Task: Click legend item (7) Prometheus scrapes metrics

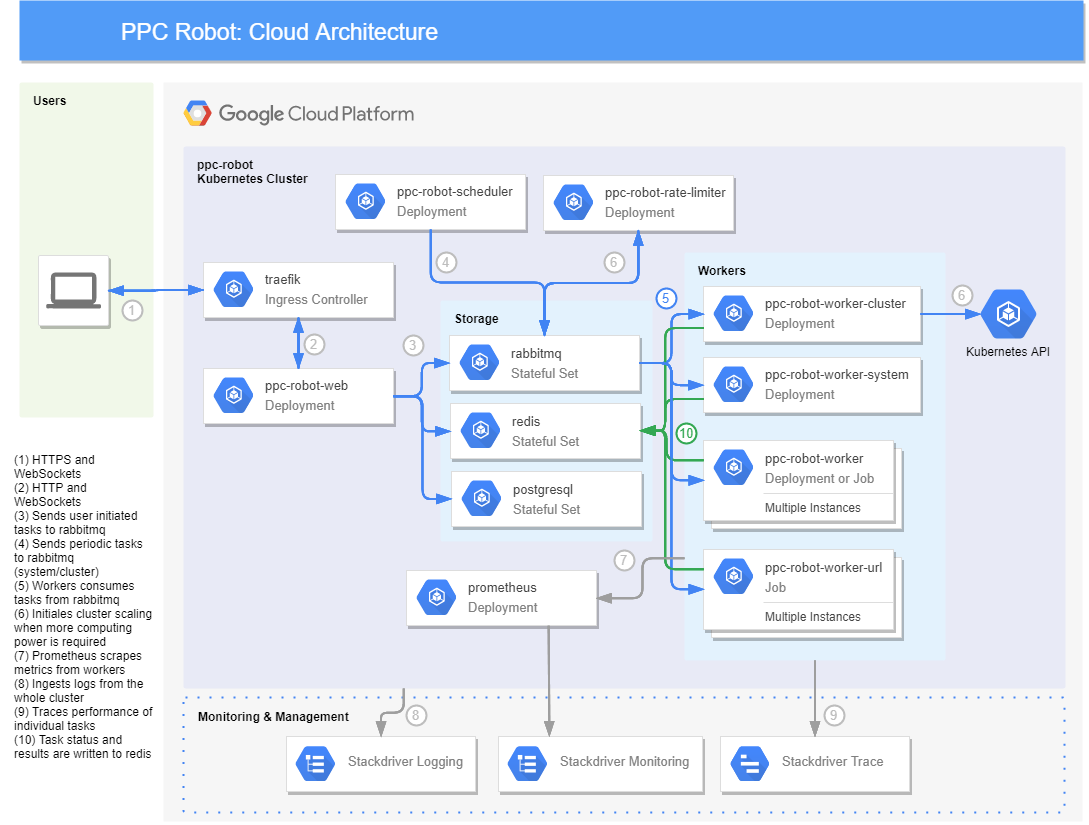Action: click(78, 662)
